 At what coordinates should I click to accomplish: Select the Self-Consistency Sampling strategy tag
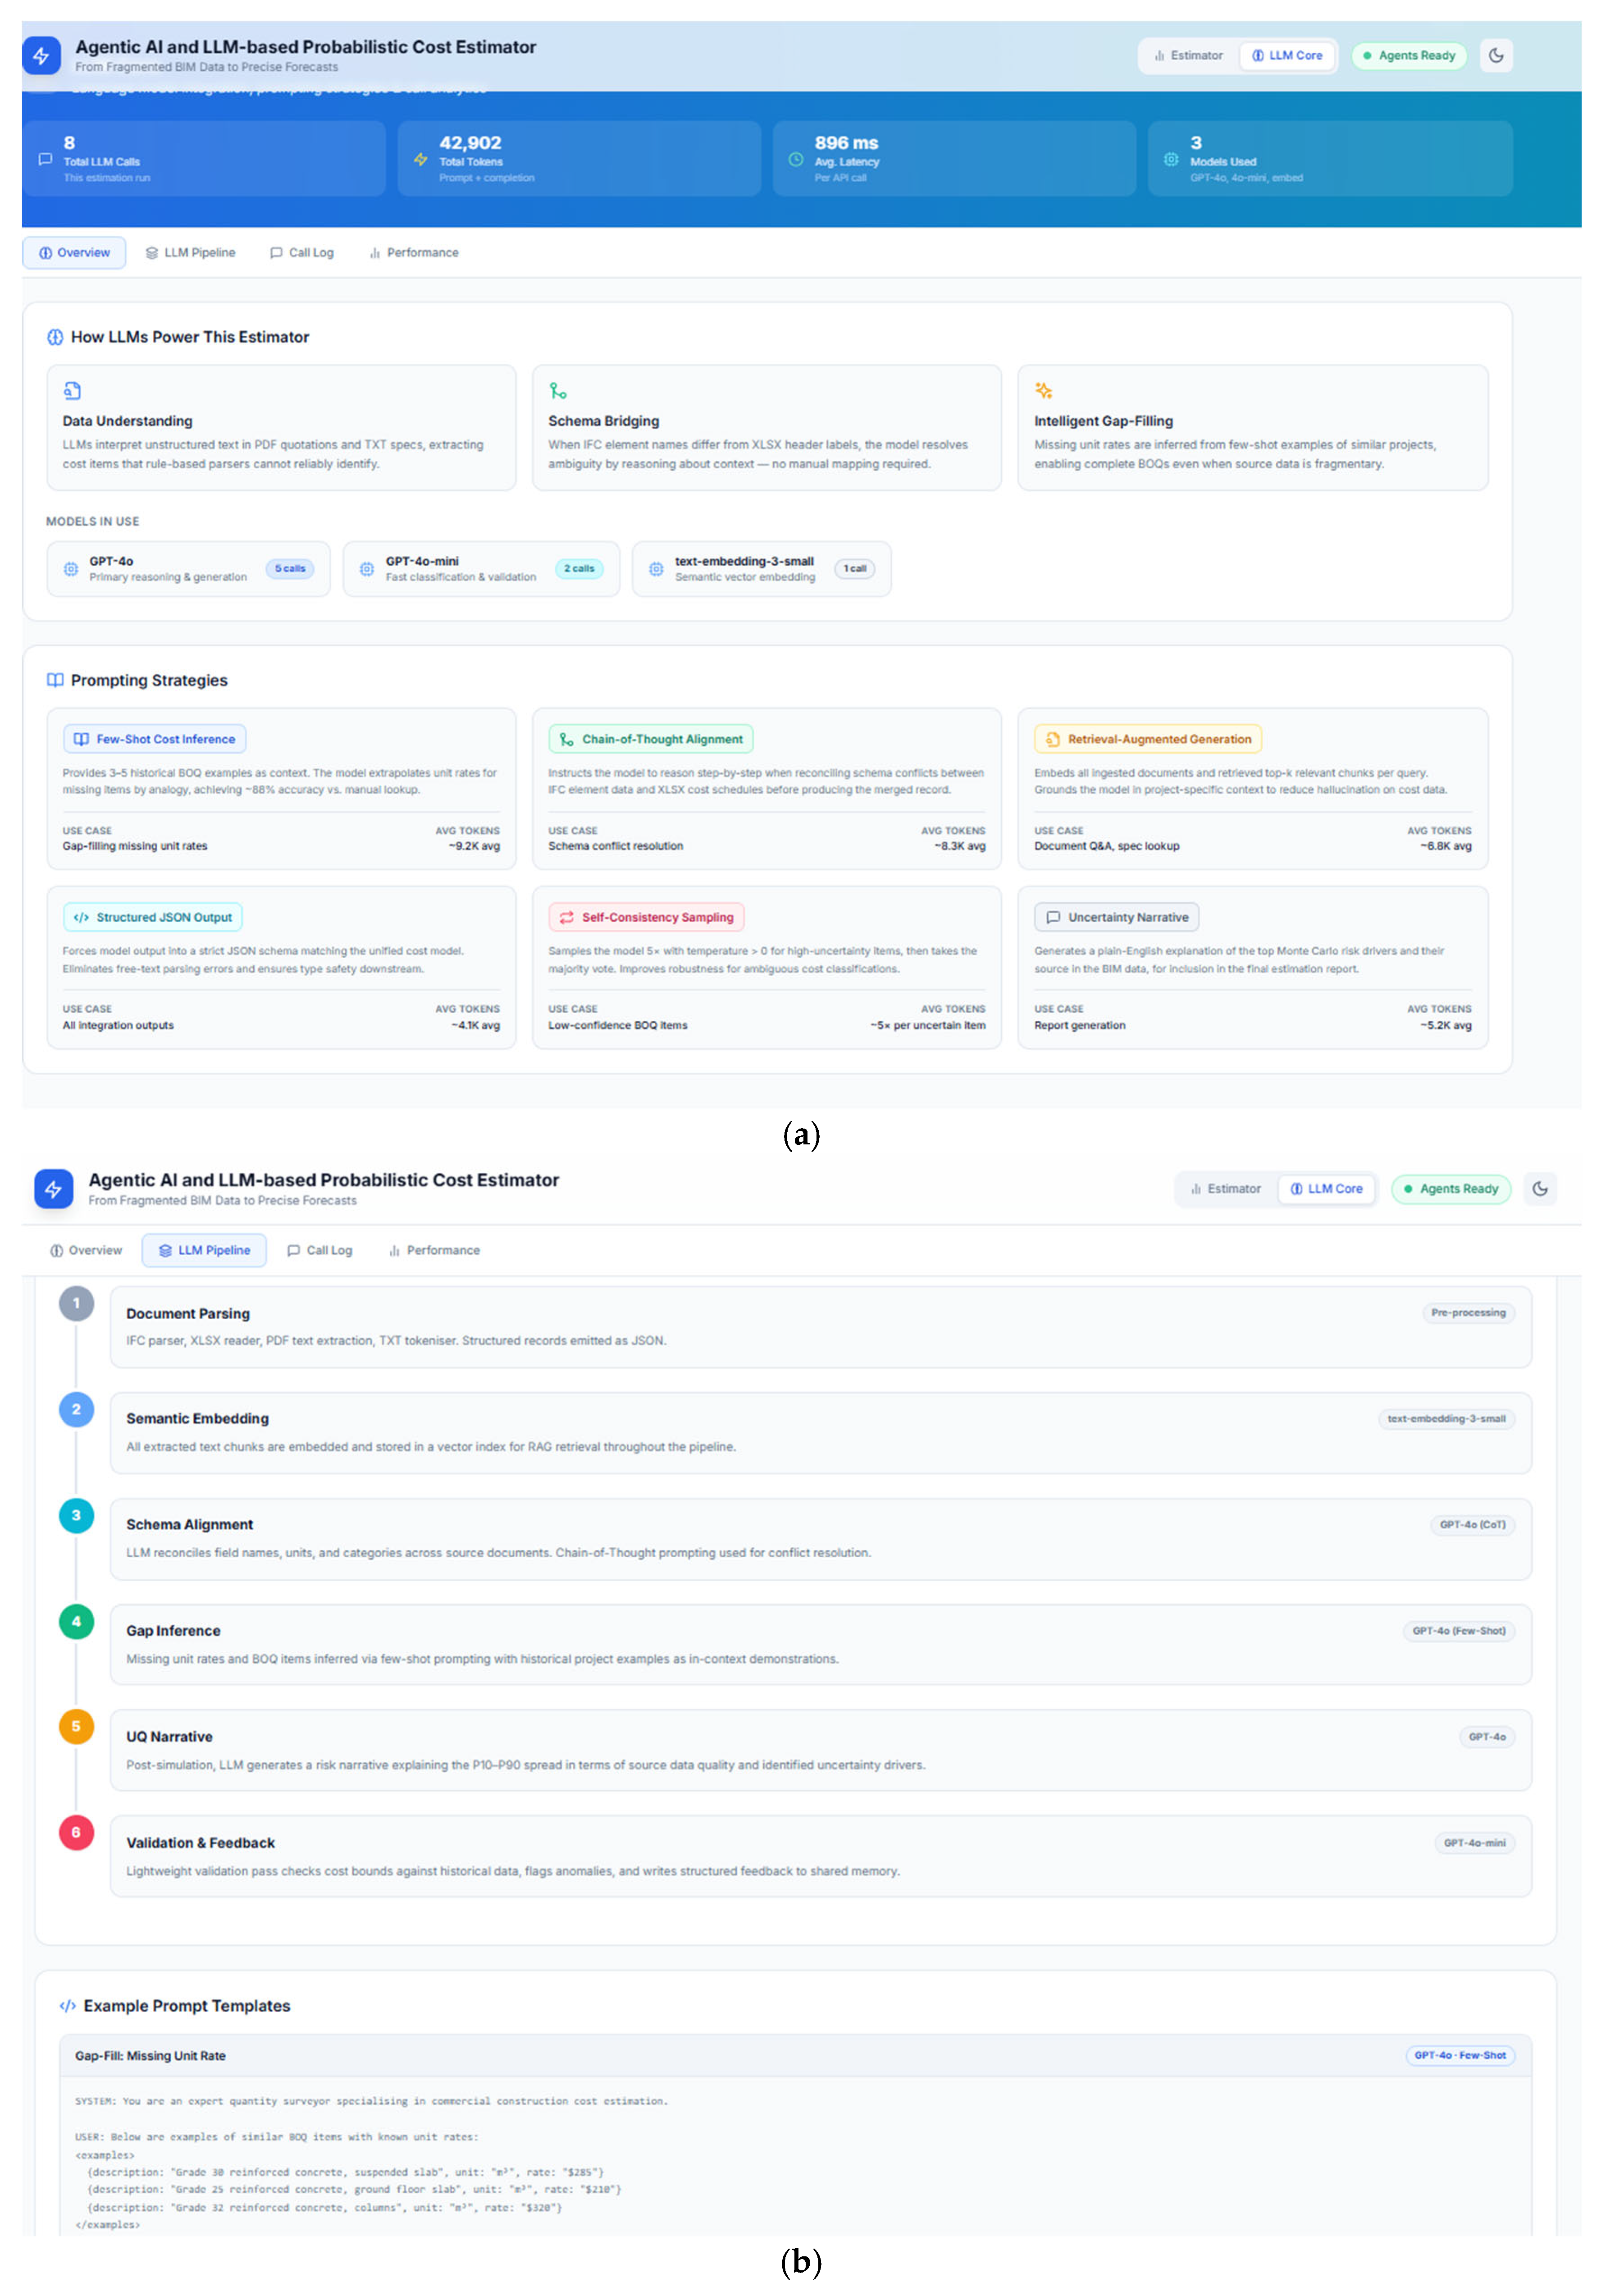point(646,918)
